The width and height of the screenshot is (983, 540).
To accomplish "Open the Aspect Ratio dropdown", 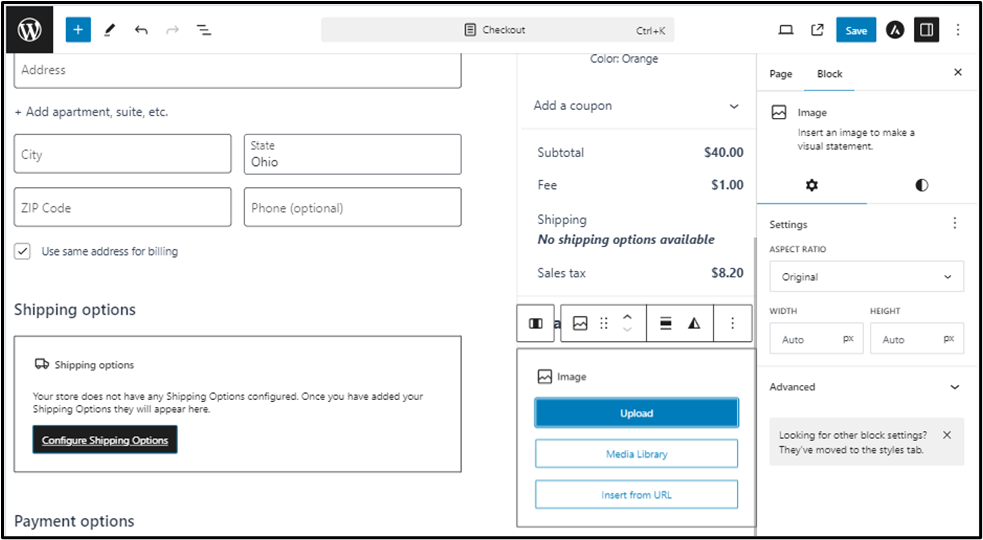I will (866, 277).
